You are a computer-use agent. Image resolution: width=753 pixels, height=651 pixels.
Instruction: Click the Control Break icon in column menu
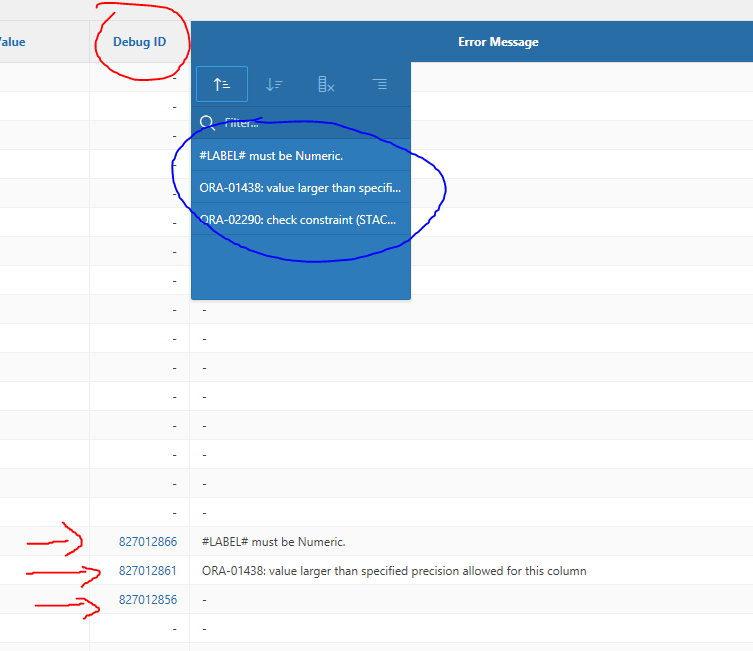[x=379, y=84]
